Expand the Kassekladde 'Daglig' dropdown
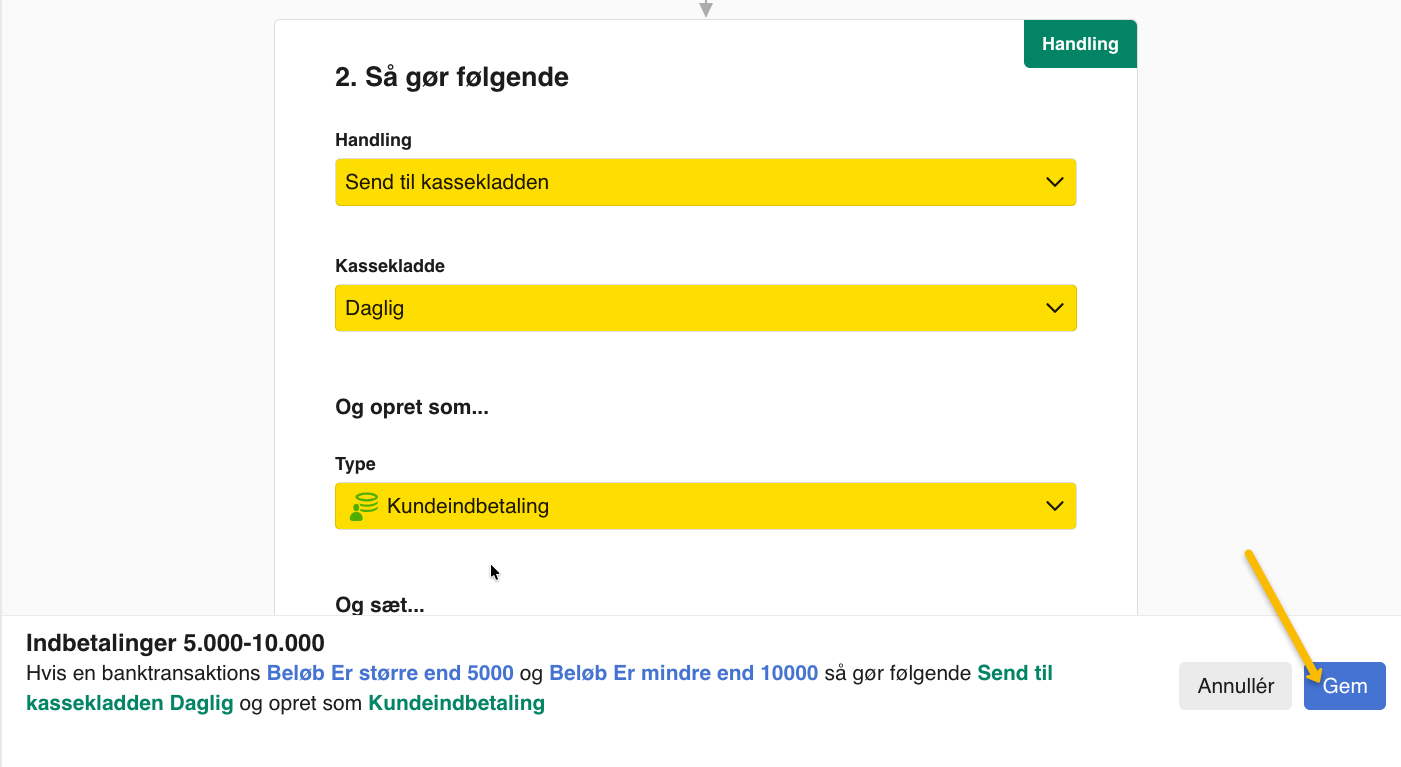1401x767 pixels. [x=705, y=308]
